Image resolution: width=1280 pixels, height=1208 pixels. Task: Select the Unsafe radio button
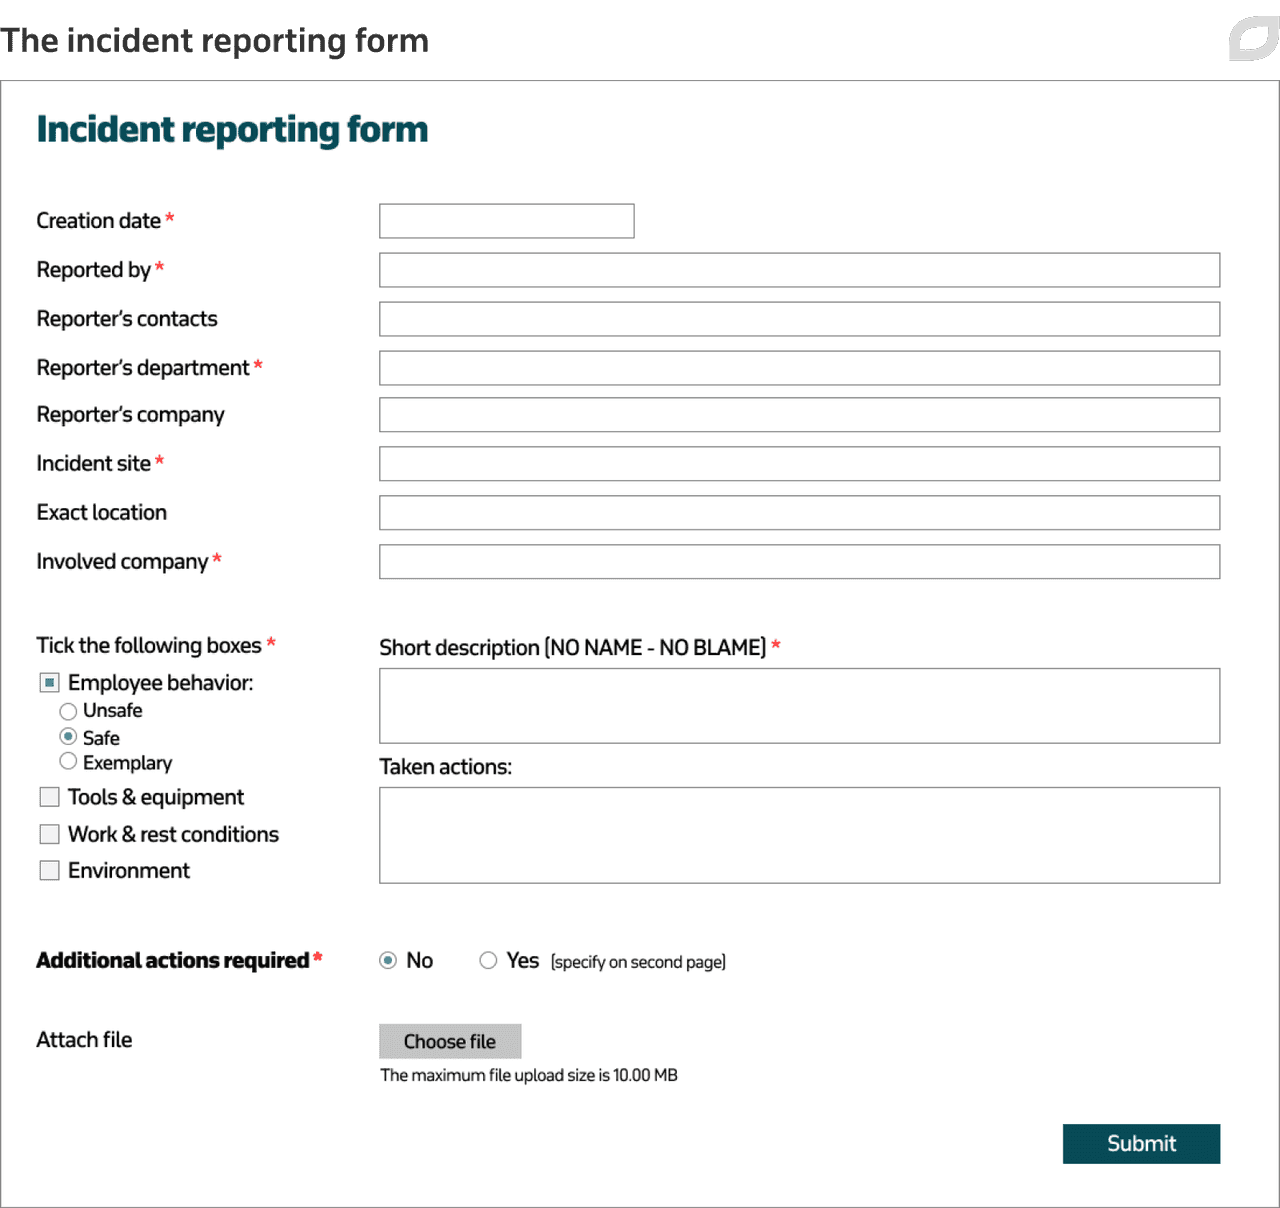(68, 711)
